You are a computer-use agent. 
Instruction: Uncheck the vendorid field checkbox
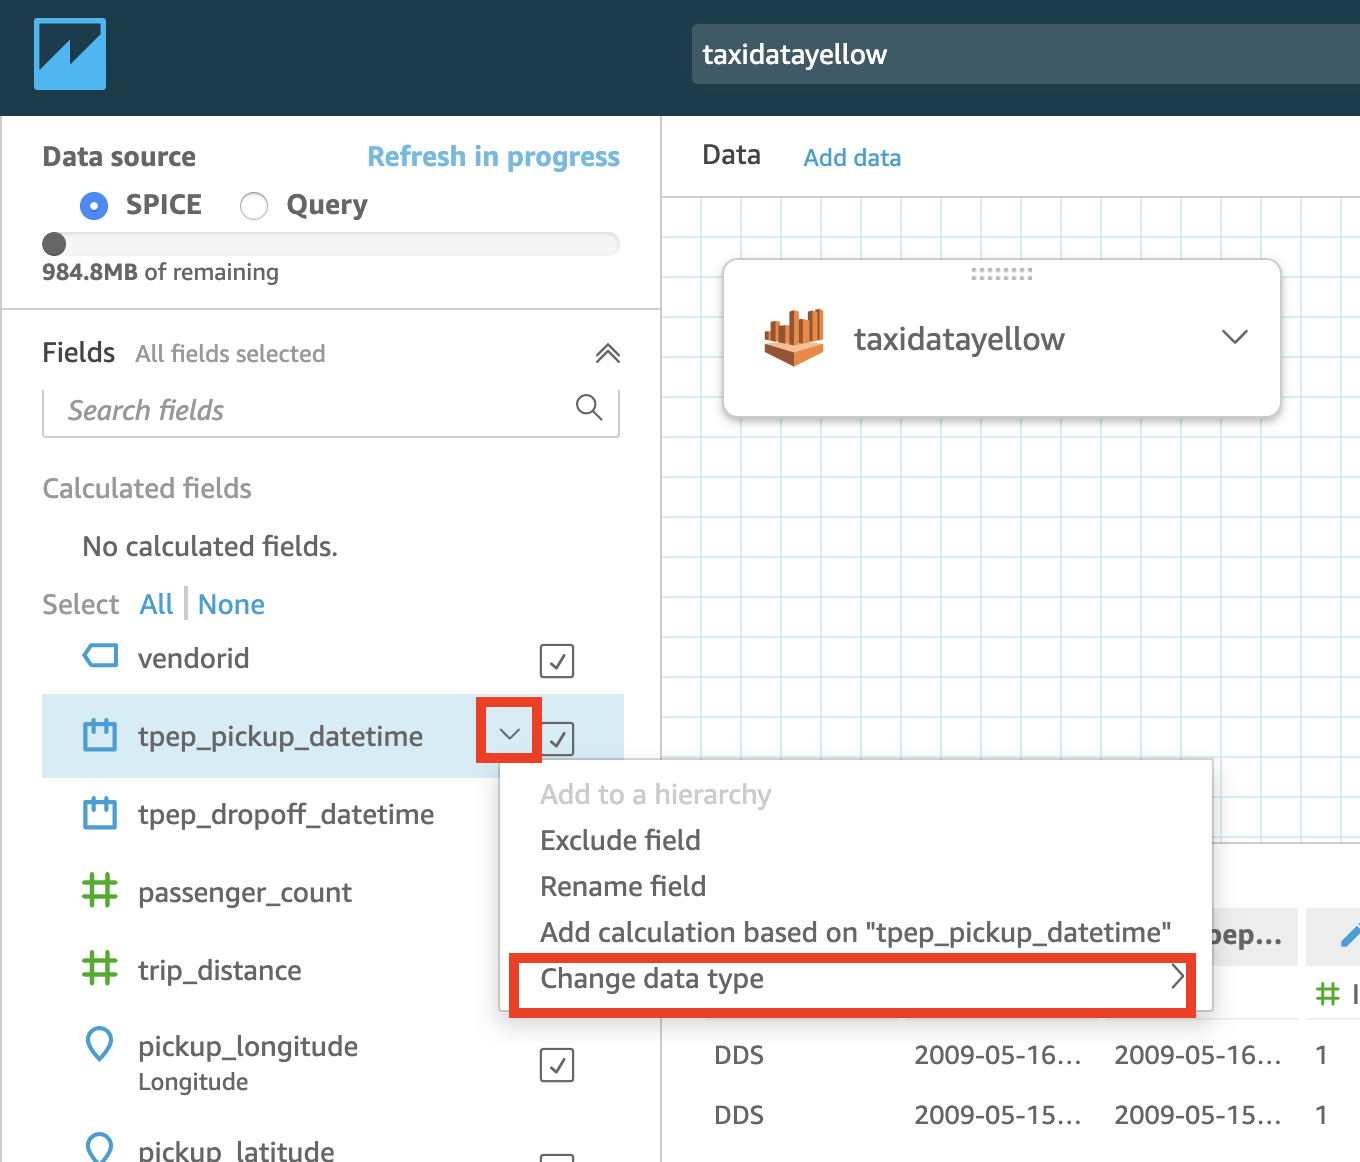pos(557,661)
